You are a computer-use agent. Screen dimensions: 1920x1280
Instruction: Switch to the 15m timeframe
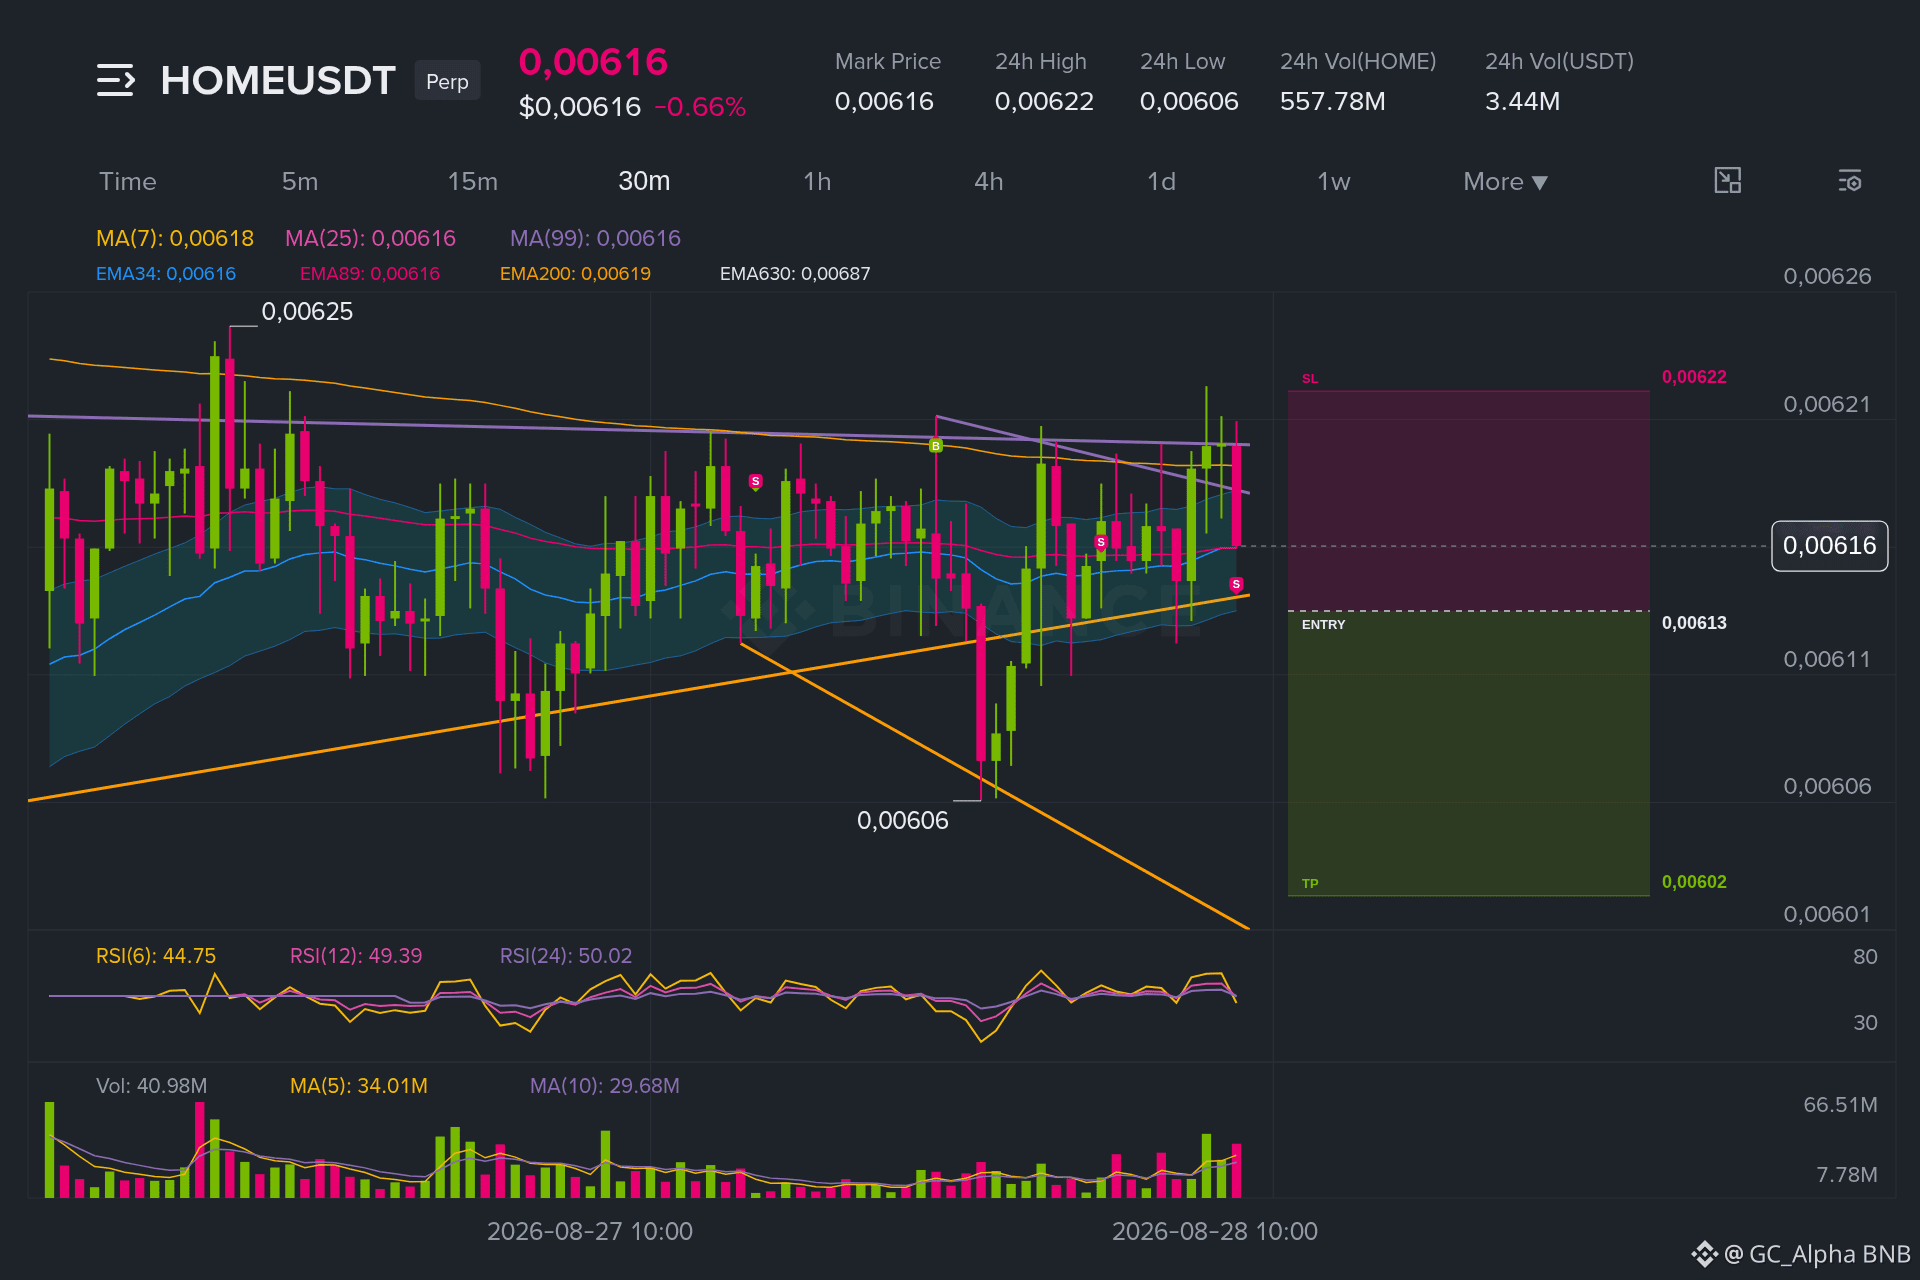tap(472, 181)
